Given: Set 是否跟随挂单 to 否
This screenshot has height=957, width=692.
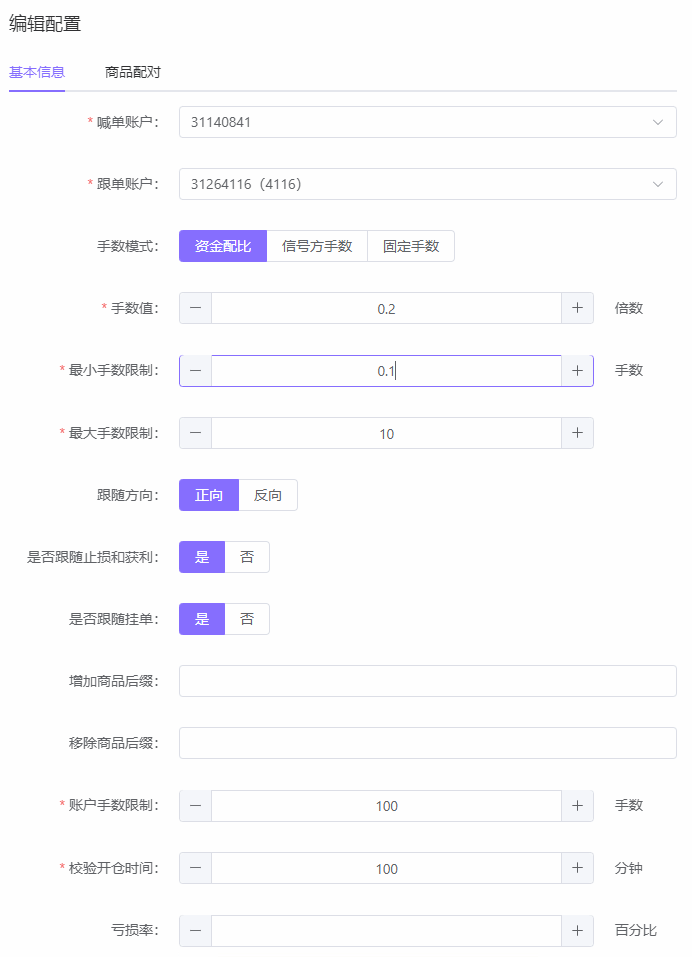Looking at the screenshot, I should click(247, 619).
